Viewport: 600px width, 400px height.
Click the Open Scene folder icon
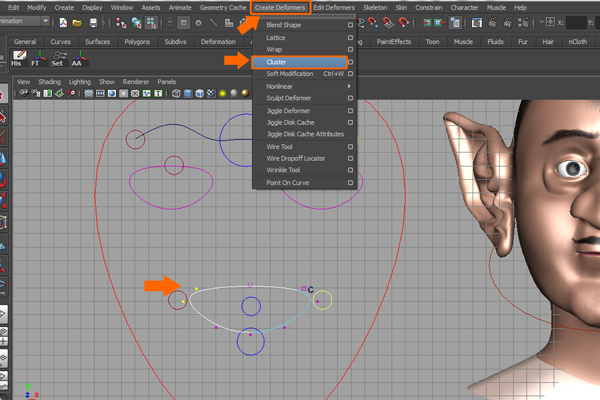[77, 23]
